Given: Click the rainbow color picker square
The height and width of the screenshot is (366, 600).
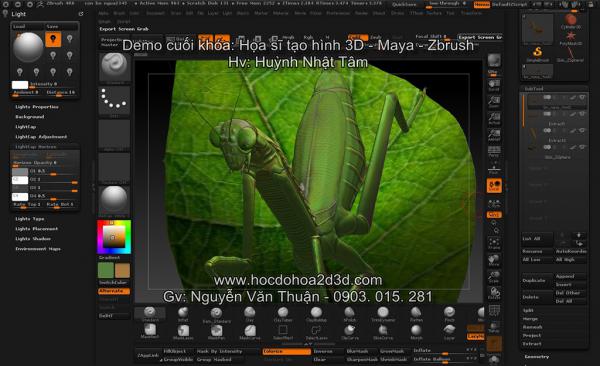Looking at the screenshot, I should click(114, 237).
